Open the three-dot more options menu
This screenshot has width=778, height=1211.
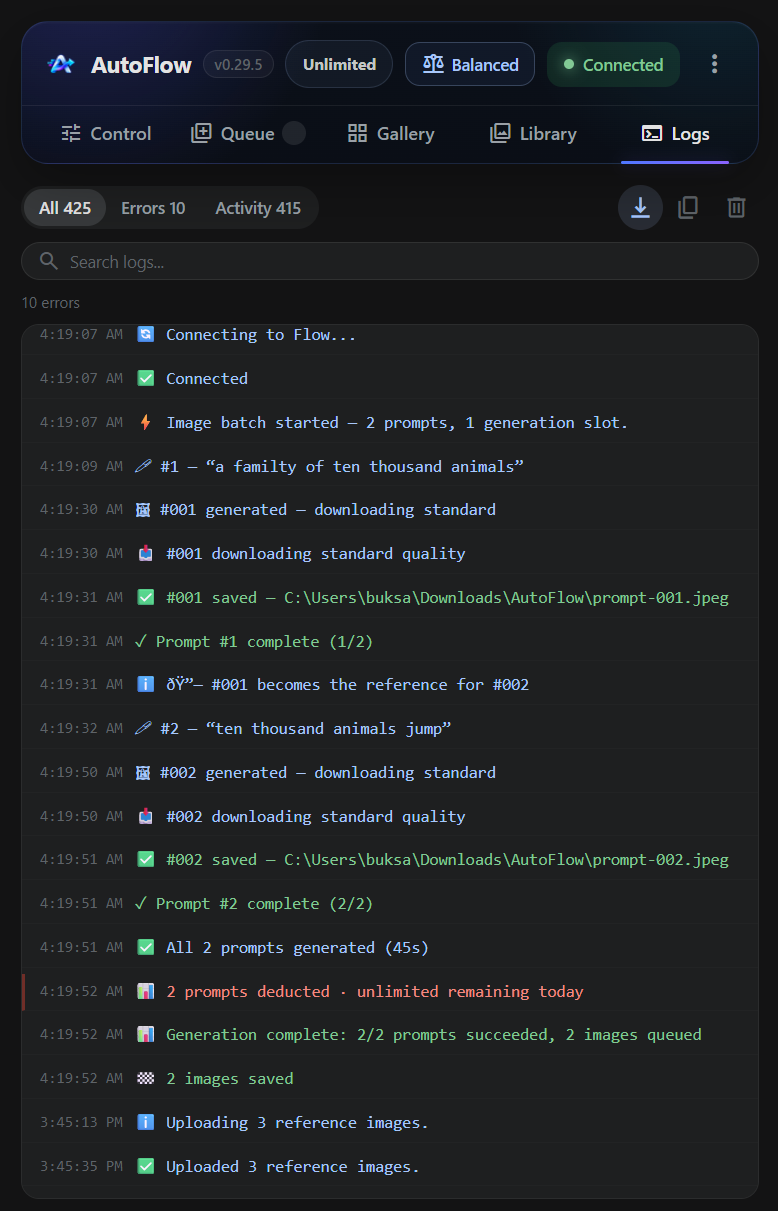(714, 64)
